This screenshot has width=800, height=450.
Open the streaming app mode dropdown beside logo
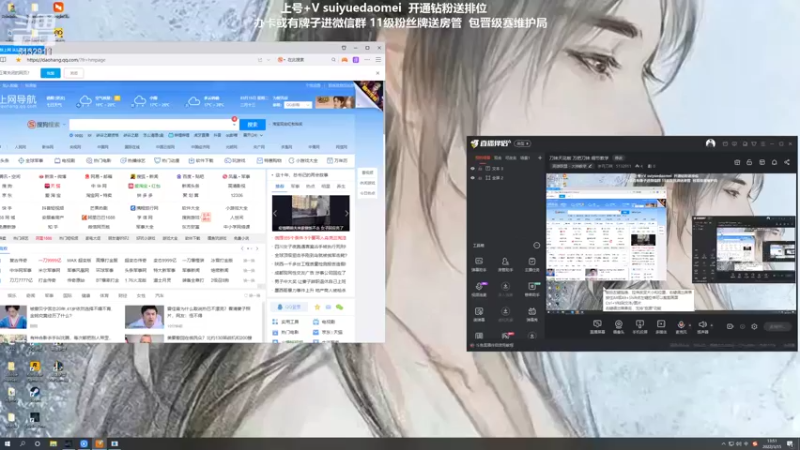[522, 143]
